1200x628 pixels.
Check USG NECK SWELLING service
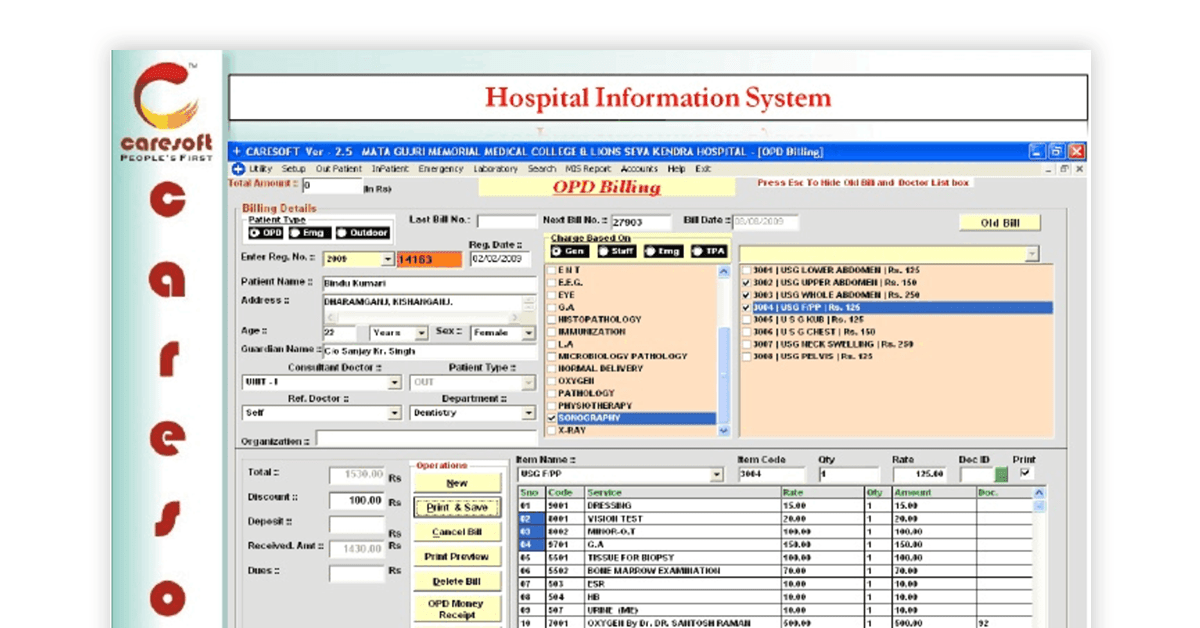click(x=745, y=344)
